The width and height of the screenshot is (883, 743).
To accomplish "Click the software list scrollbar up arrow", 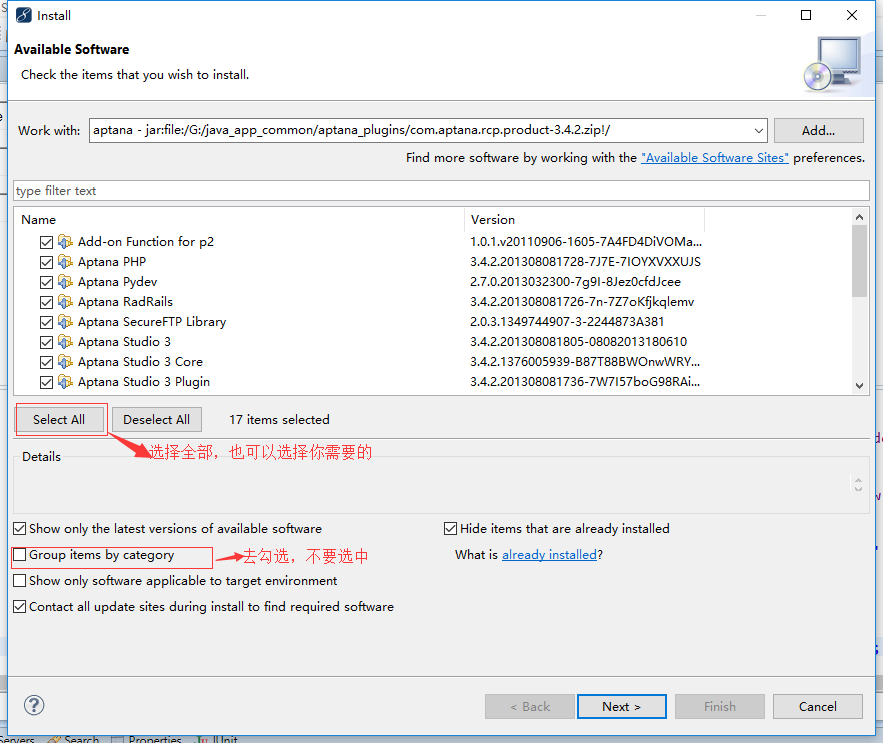I will [x=859, y=217].
